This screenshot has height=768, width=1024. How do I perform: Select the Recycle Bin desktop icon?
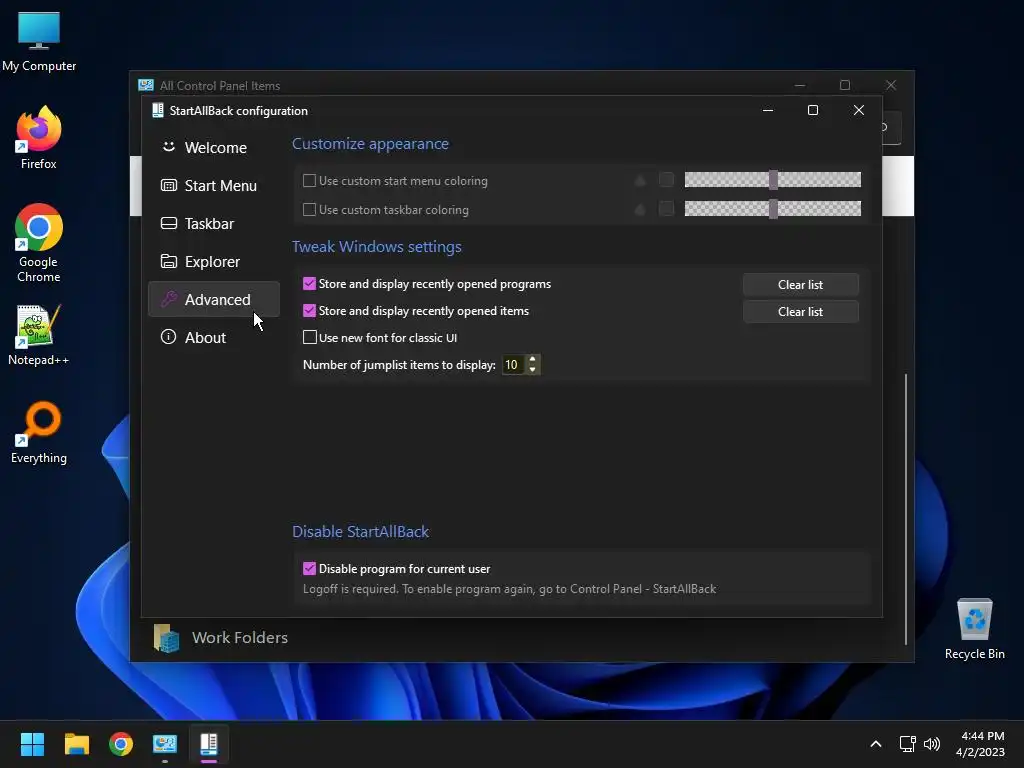click(x=974, y=629)
